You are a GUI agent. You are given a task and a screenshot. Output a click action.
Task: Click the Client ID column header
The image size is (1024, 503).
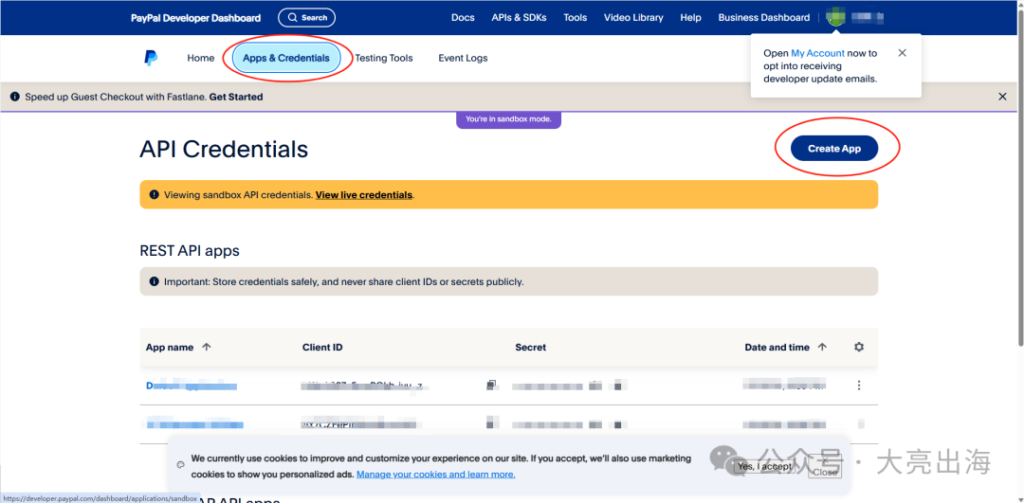[323, 347]
